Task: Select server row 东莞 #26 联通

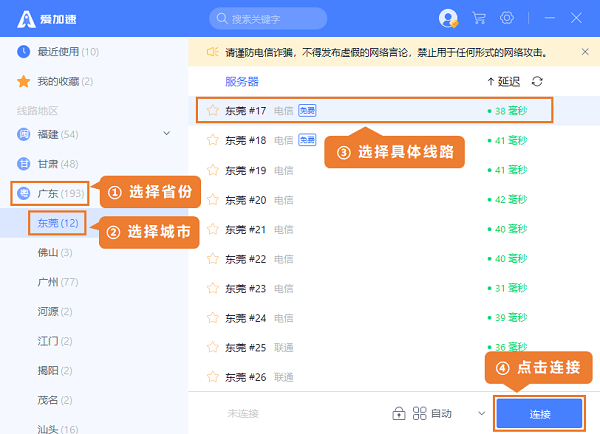Action: (x=394, y=377)
